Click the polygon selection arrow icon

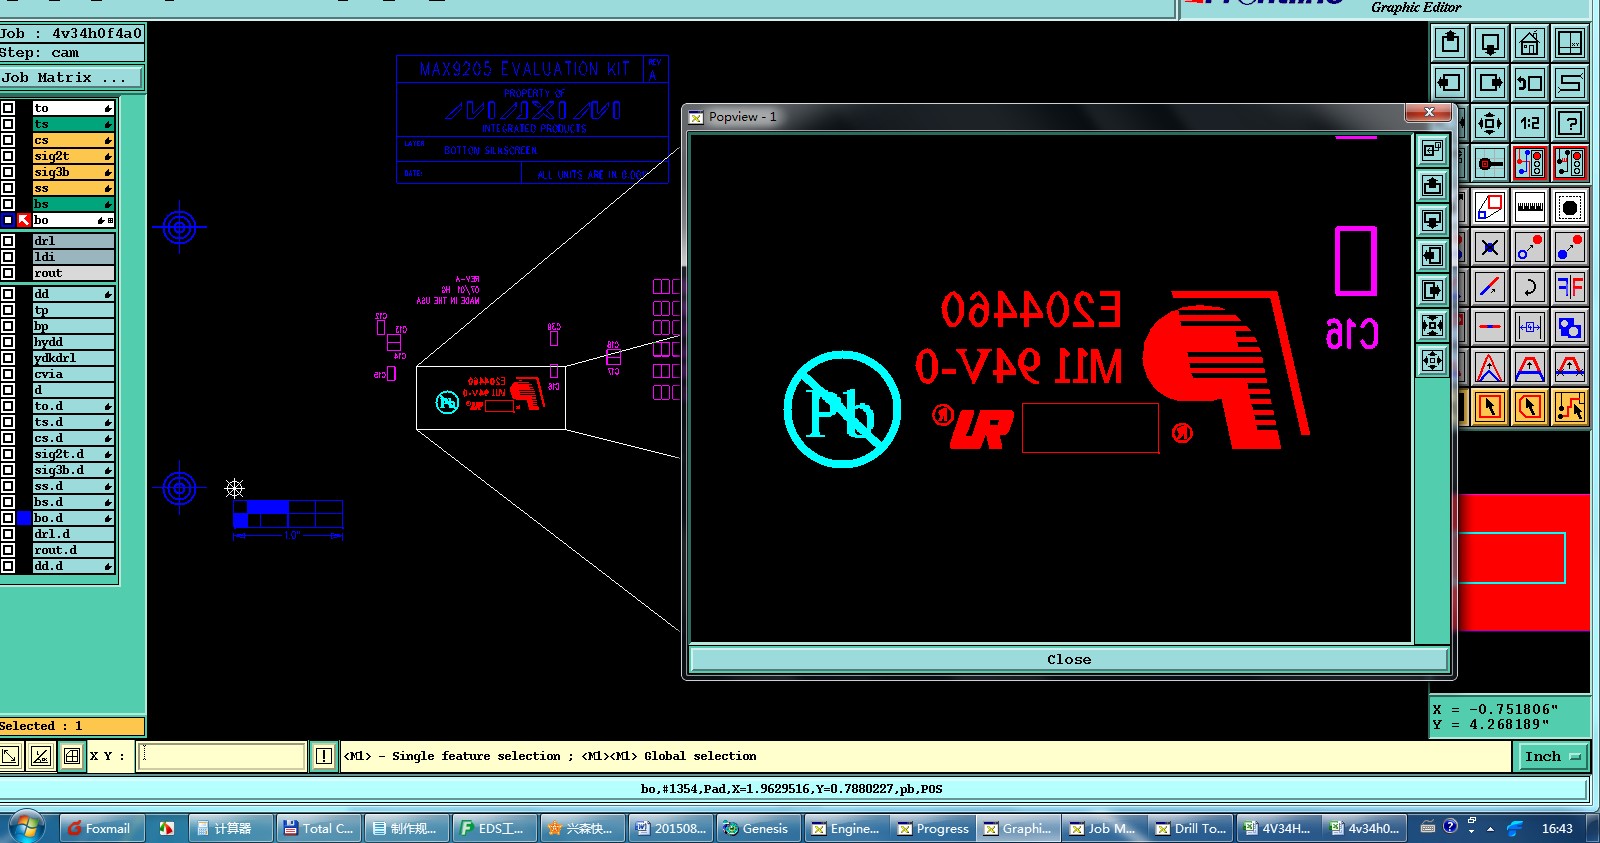click(1530, 407)
